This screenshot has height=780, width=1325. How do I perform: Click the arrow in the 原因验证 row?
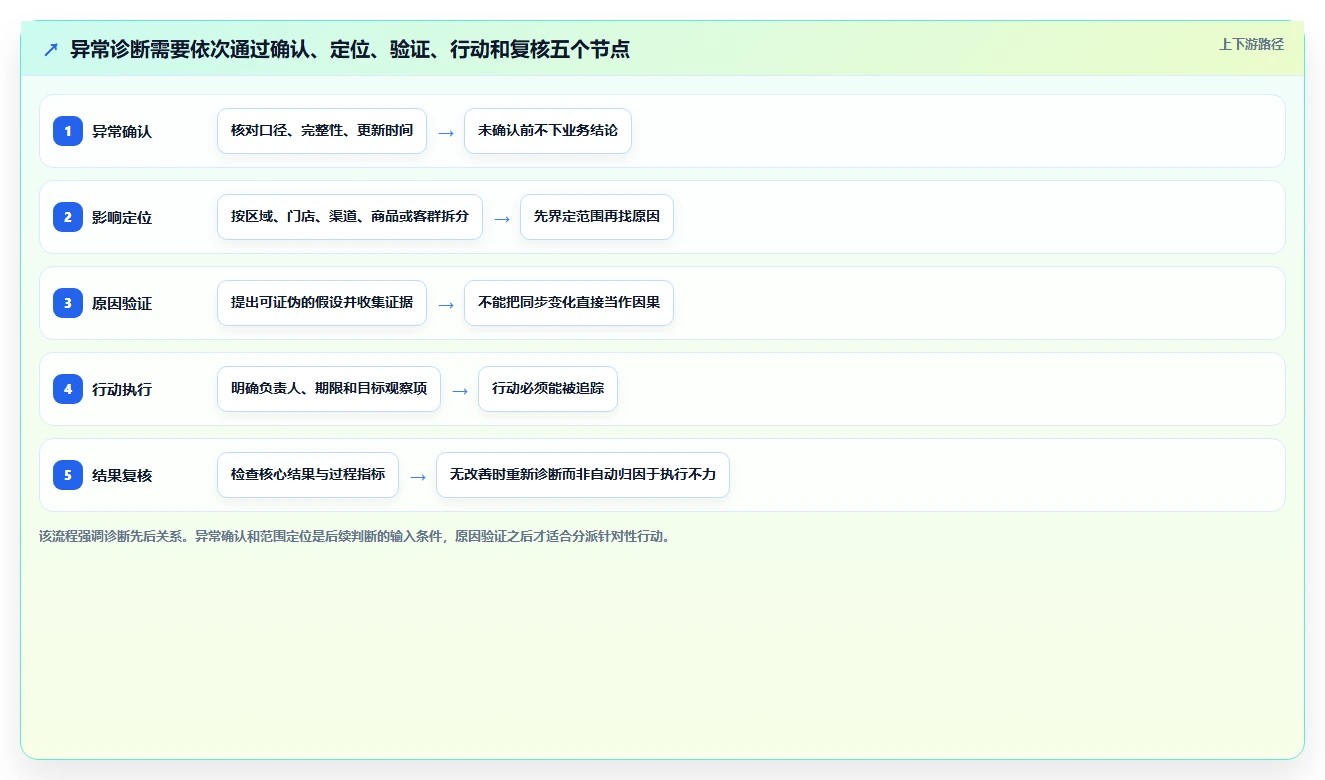[446, 305]
